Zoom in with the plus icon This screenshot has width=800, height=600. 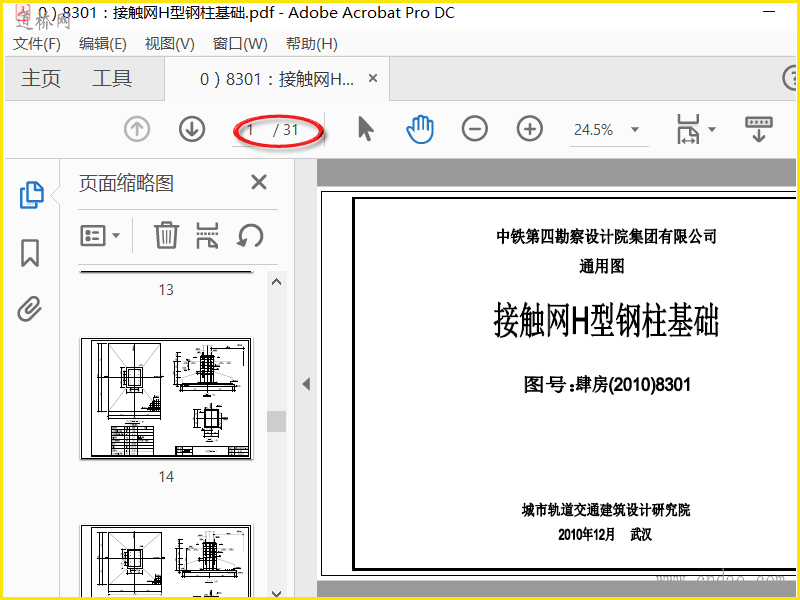(530, 129)
